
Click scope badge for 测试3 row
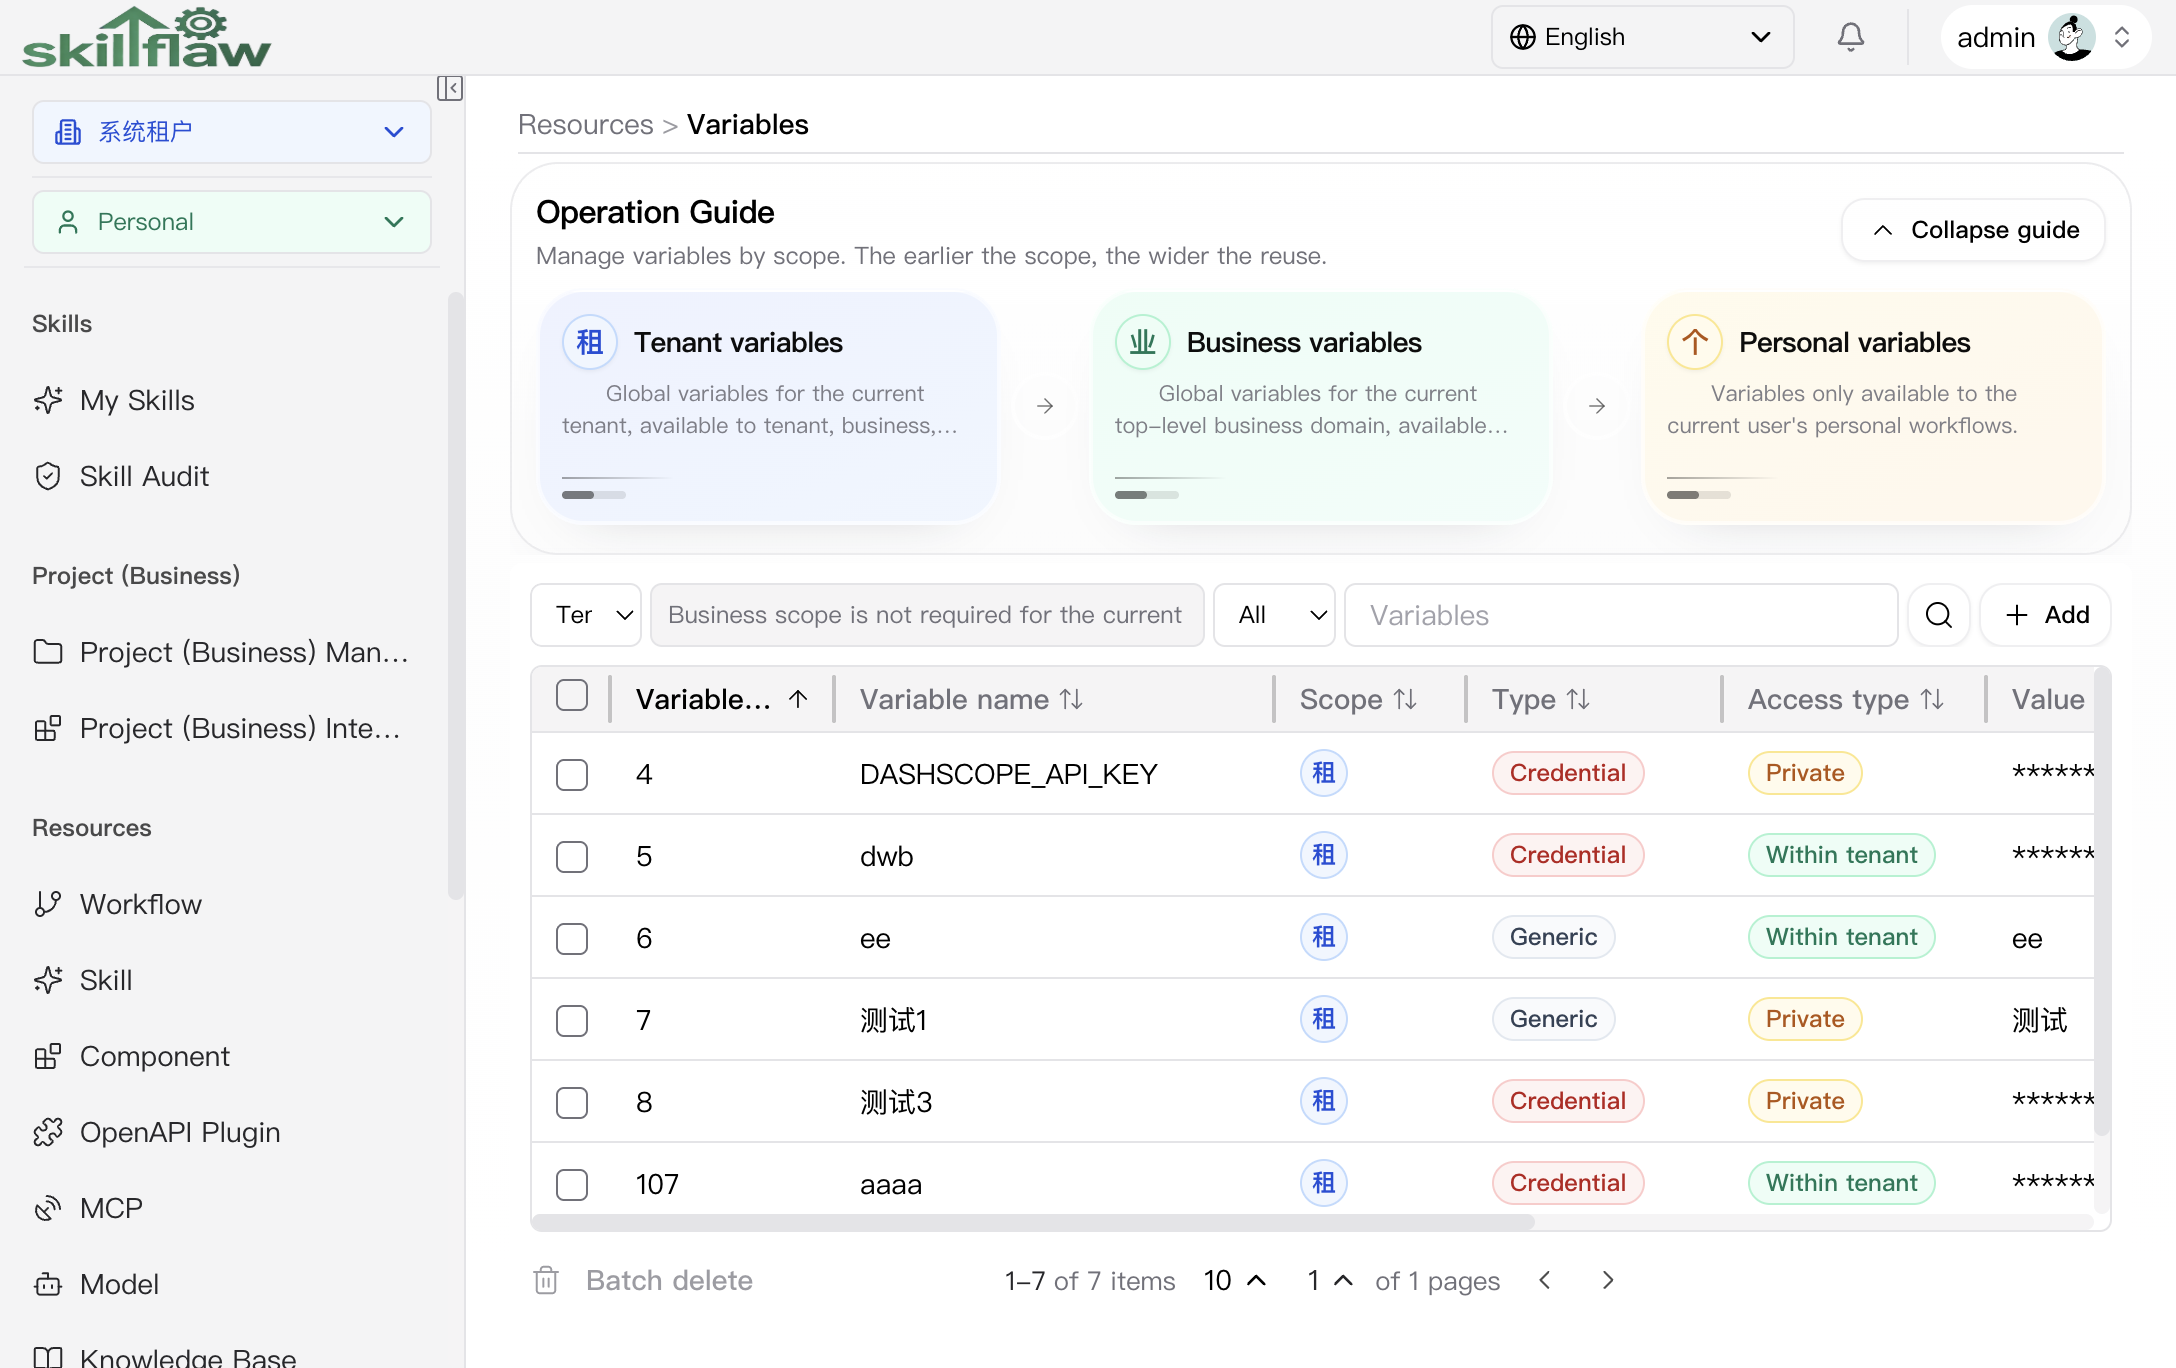tap(1323, 1101)
